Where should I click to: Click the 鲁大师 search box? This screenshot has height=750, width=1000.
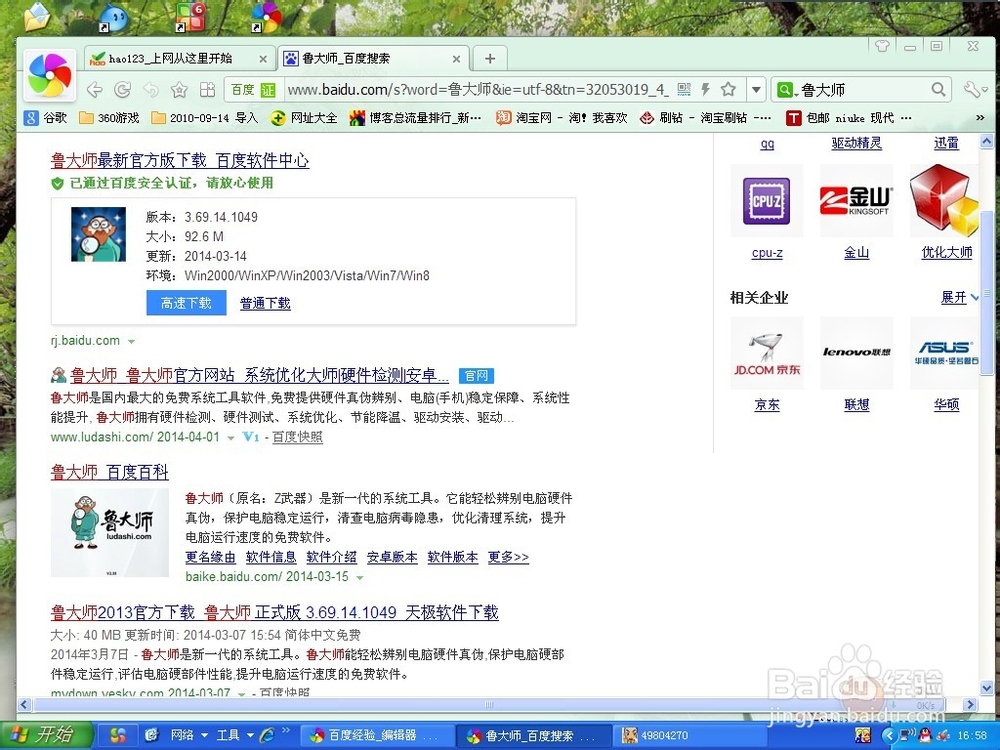864,90
